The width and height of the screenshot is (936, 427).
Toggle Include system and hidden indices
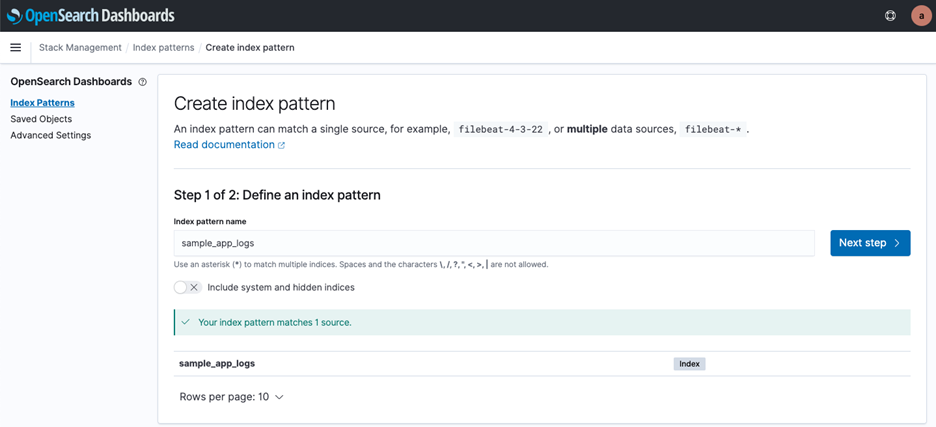point(187,287)
